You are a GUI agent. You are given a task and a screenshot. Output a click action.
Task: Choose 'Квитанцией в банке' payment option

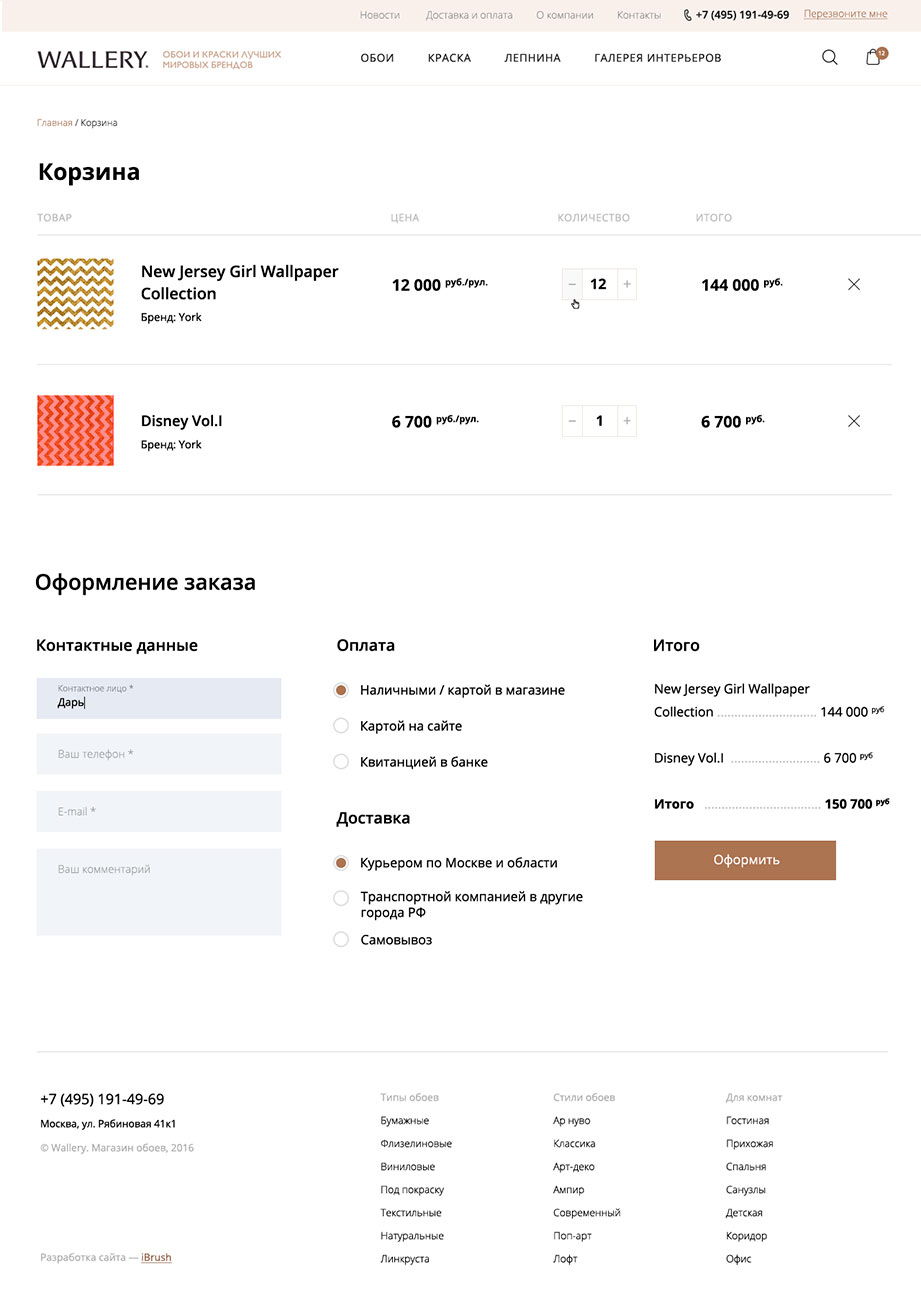tap(341, 762)
